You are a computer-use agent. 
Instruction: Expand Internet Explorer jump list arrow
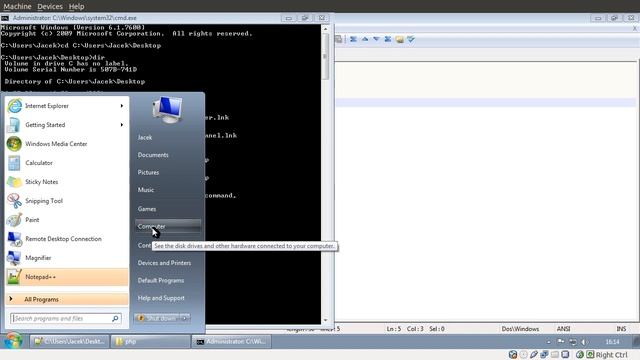[x=122, y=106]
